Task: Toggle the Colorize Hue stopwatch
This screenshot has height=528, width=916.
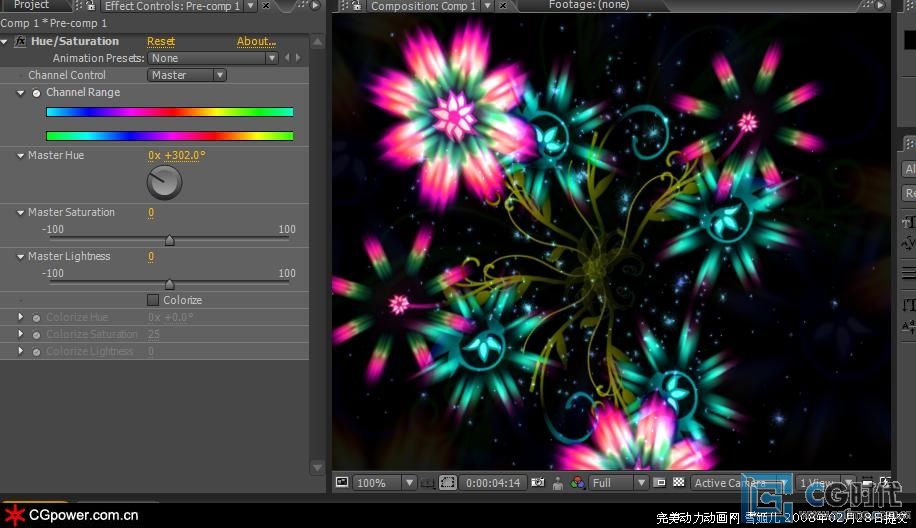Action: point(36,318)
